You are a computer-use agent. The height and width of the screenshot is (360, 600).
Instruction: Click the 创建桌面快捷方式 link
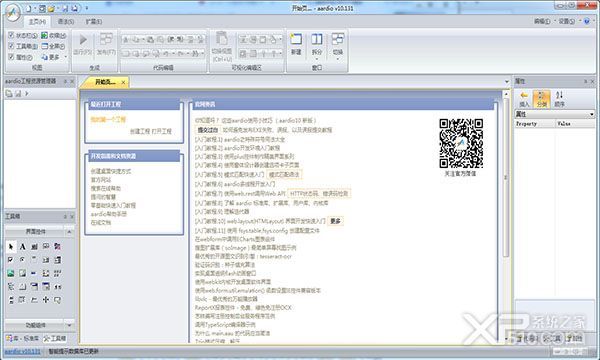tap(111, 171)
